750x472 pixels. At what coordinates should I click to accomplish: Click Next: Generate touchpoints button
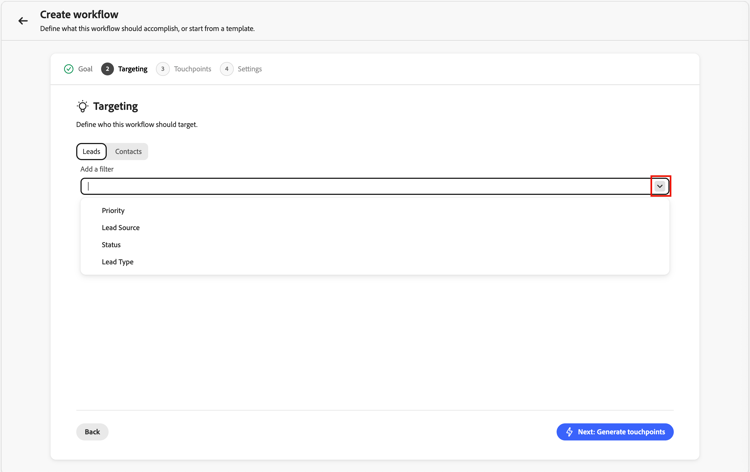(615, 432)
